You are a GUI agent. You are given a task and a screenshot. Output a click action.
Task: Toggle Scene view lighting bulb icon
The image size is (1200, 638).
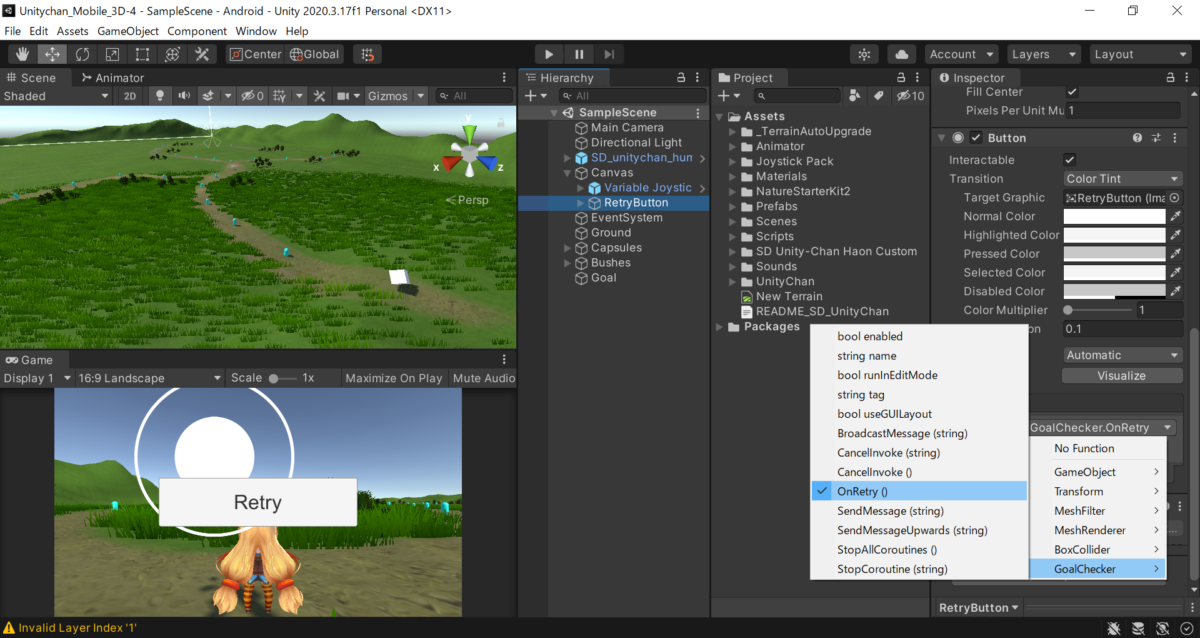[x=159, y=96]
